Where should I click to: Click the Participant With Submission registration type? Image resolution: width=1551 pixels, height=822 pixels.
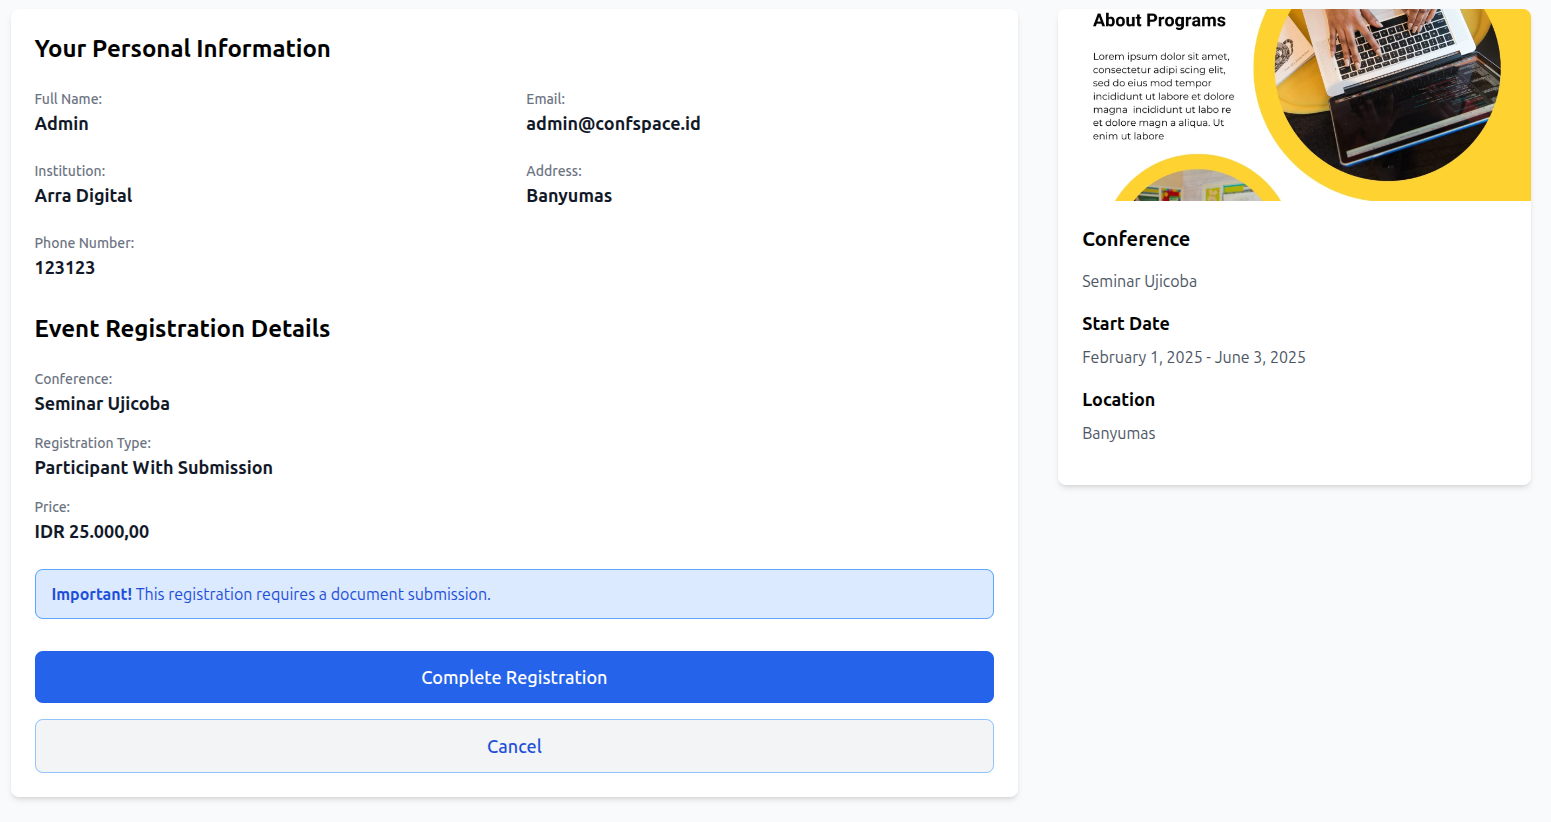(x=153, y=467)
